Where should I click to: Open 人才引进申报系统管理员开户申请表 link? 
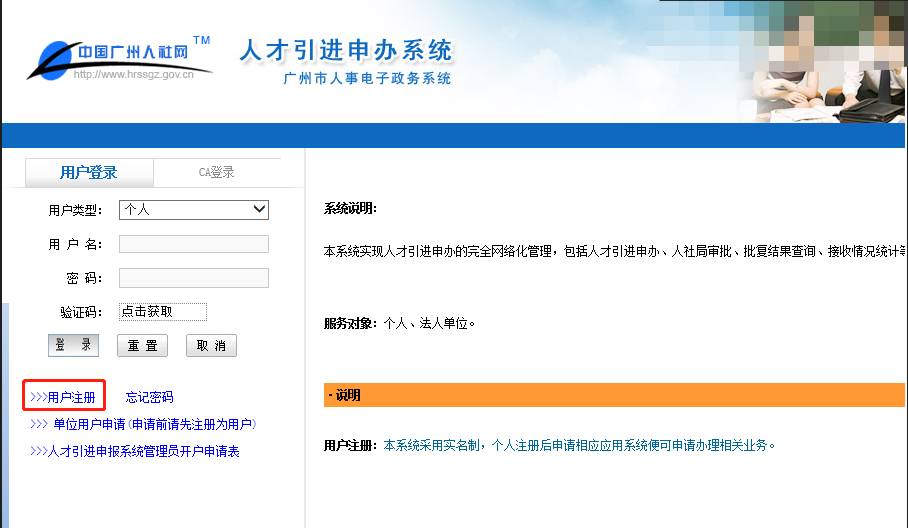[135, 451]
